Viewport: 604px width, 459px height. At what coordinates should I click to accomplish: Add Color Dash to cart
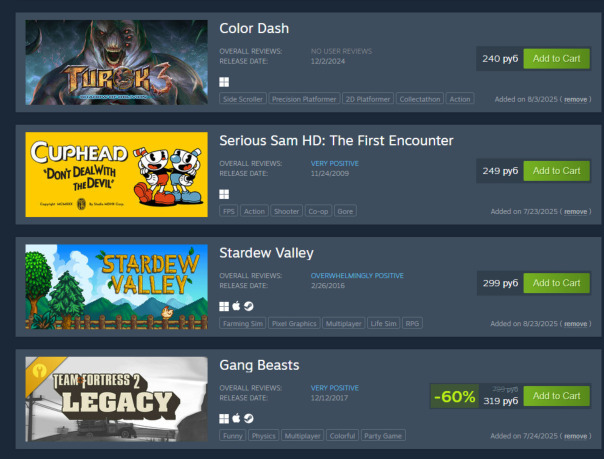(556, 59)
